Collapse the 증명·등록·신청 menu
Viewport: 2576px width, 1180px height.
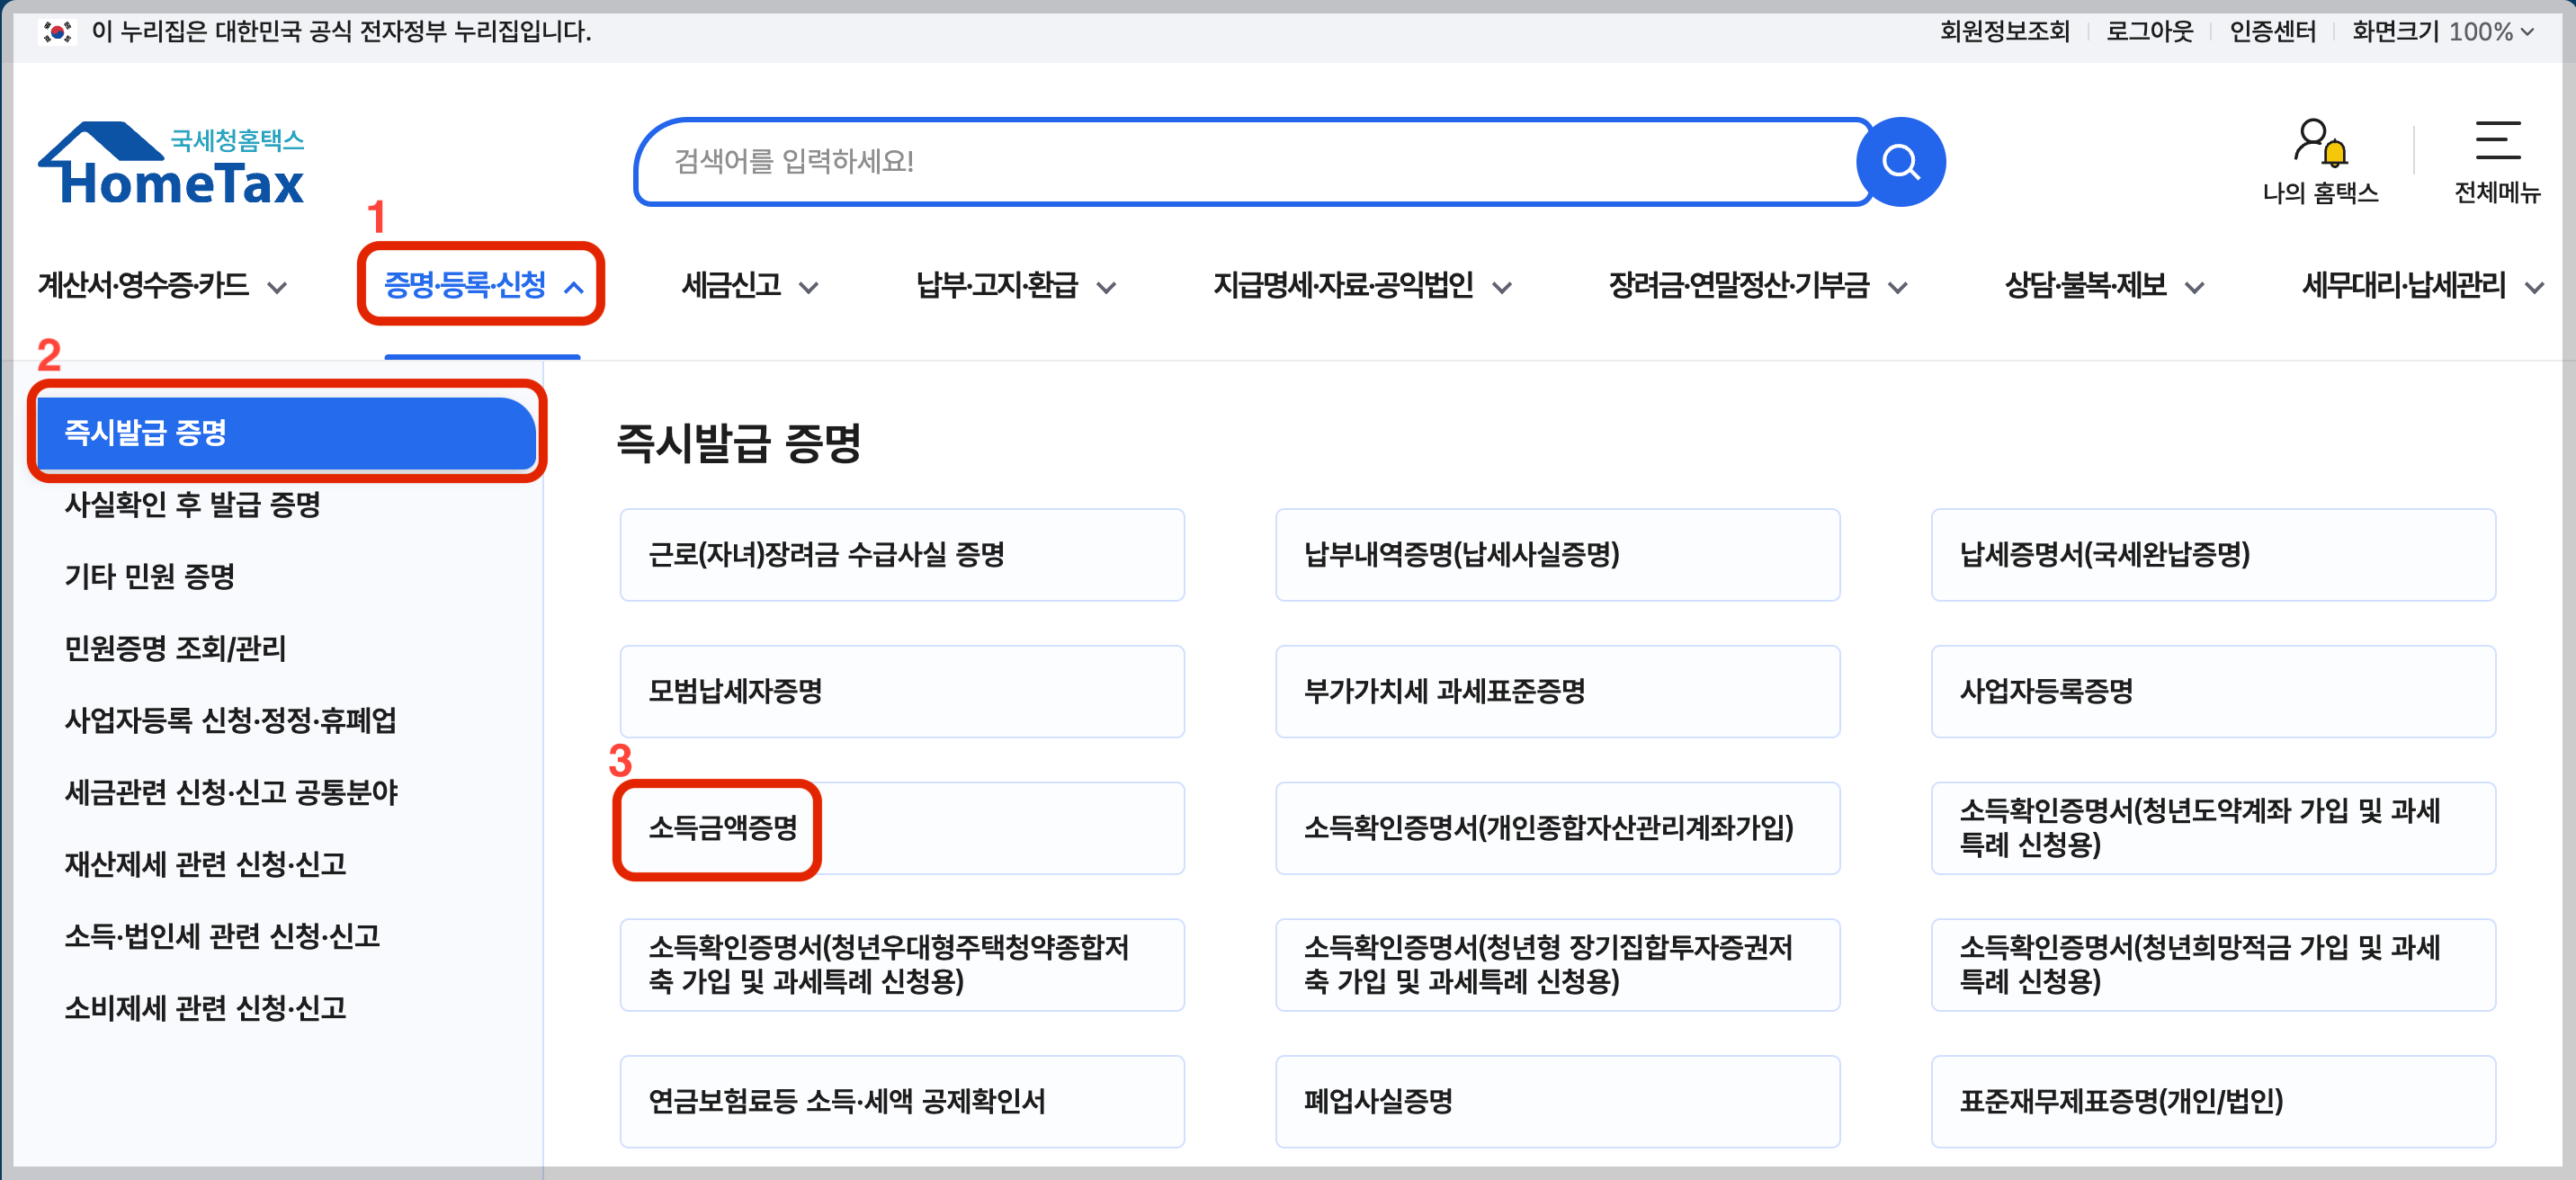(482, 286)
